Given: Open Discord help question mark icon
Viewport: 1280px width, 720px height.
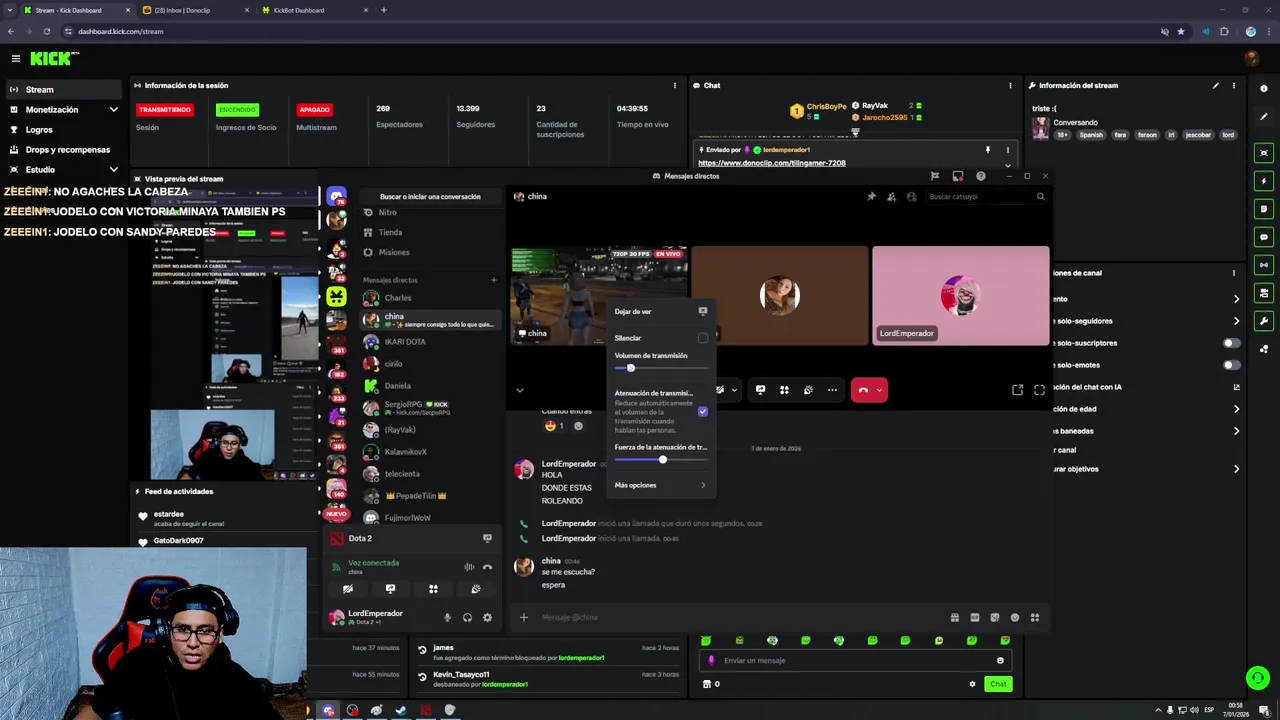Looking at the screenshot, I should [981, 176].
